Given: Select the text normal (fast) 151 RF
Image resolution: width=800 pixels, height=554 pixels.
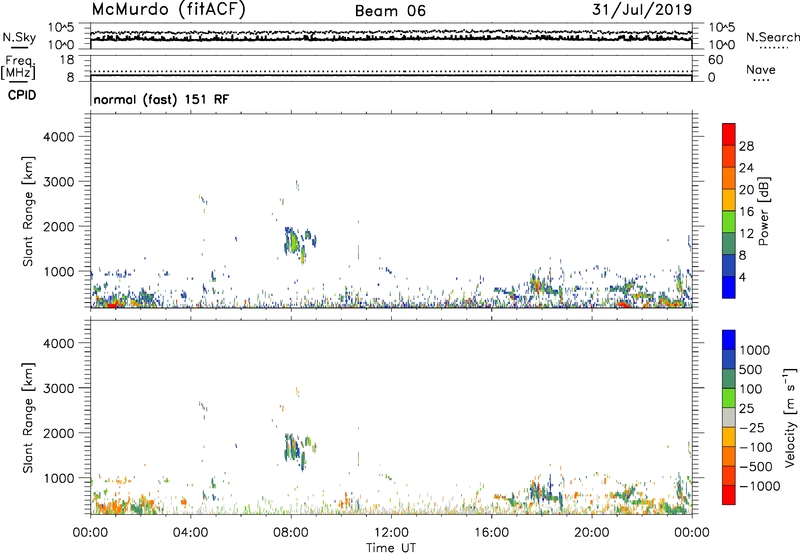Looking at the screenshot, I should 161,99.
